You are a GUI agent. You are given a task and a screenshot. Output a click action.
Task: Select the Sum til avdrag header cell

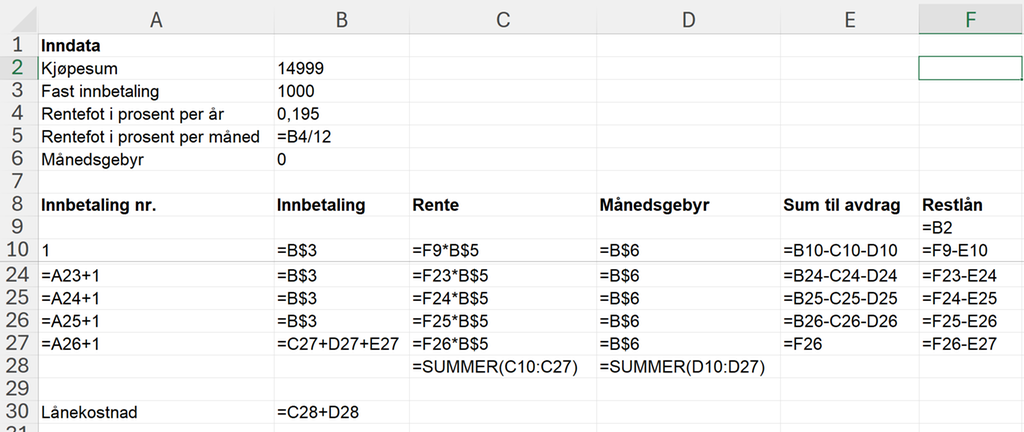click(848, 204)
